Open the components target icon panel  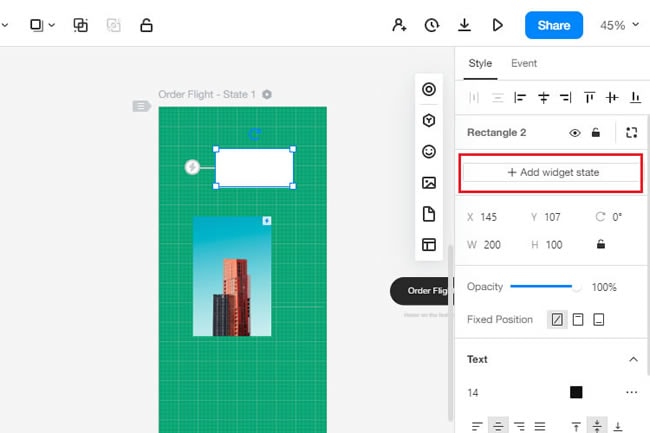(x=429, y=89)
